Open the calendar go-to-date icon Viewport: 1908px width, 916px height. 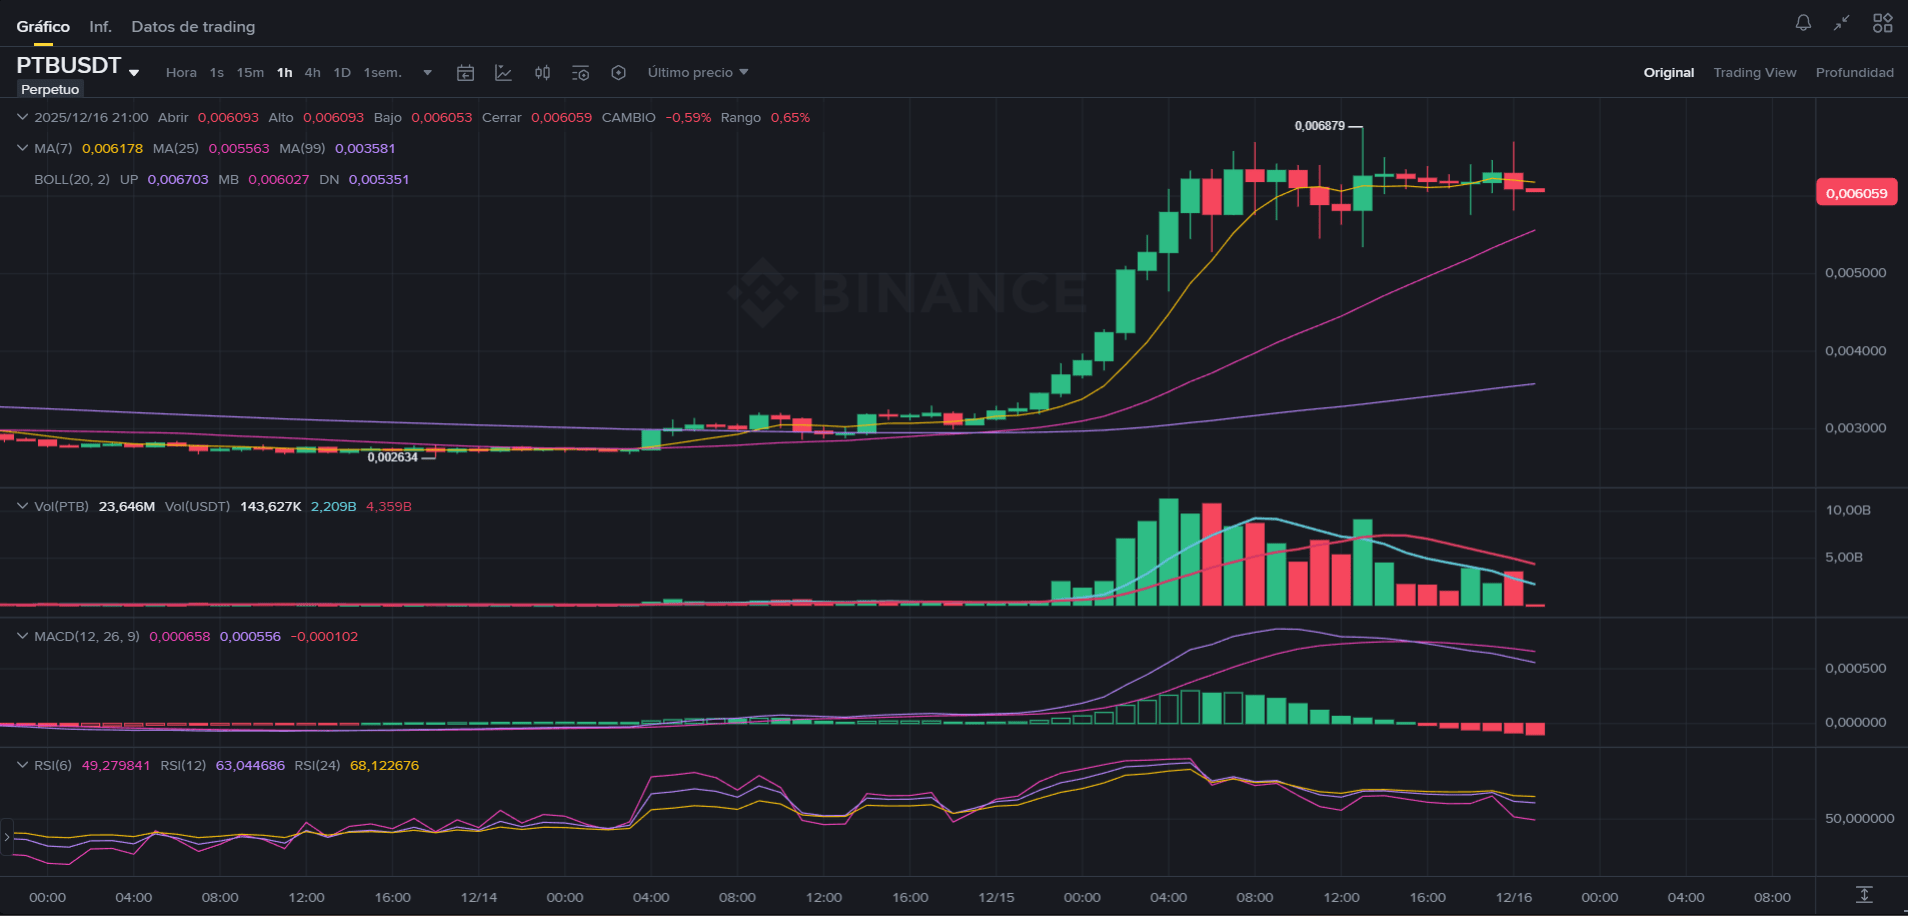tap(465, 73)
